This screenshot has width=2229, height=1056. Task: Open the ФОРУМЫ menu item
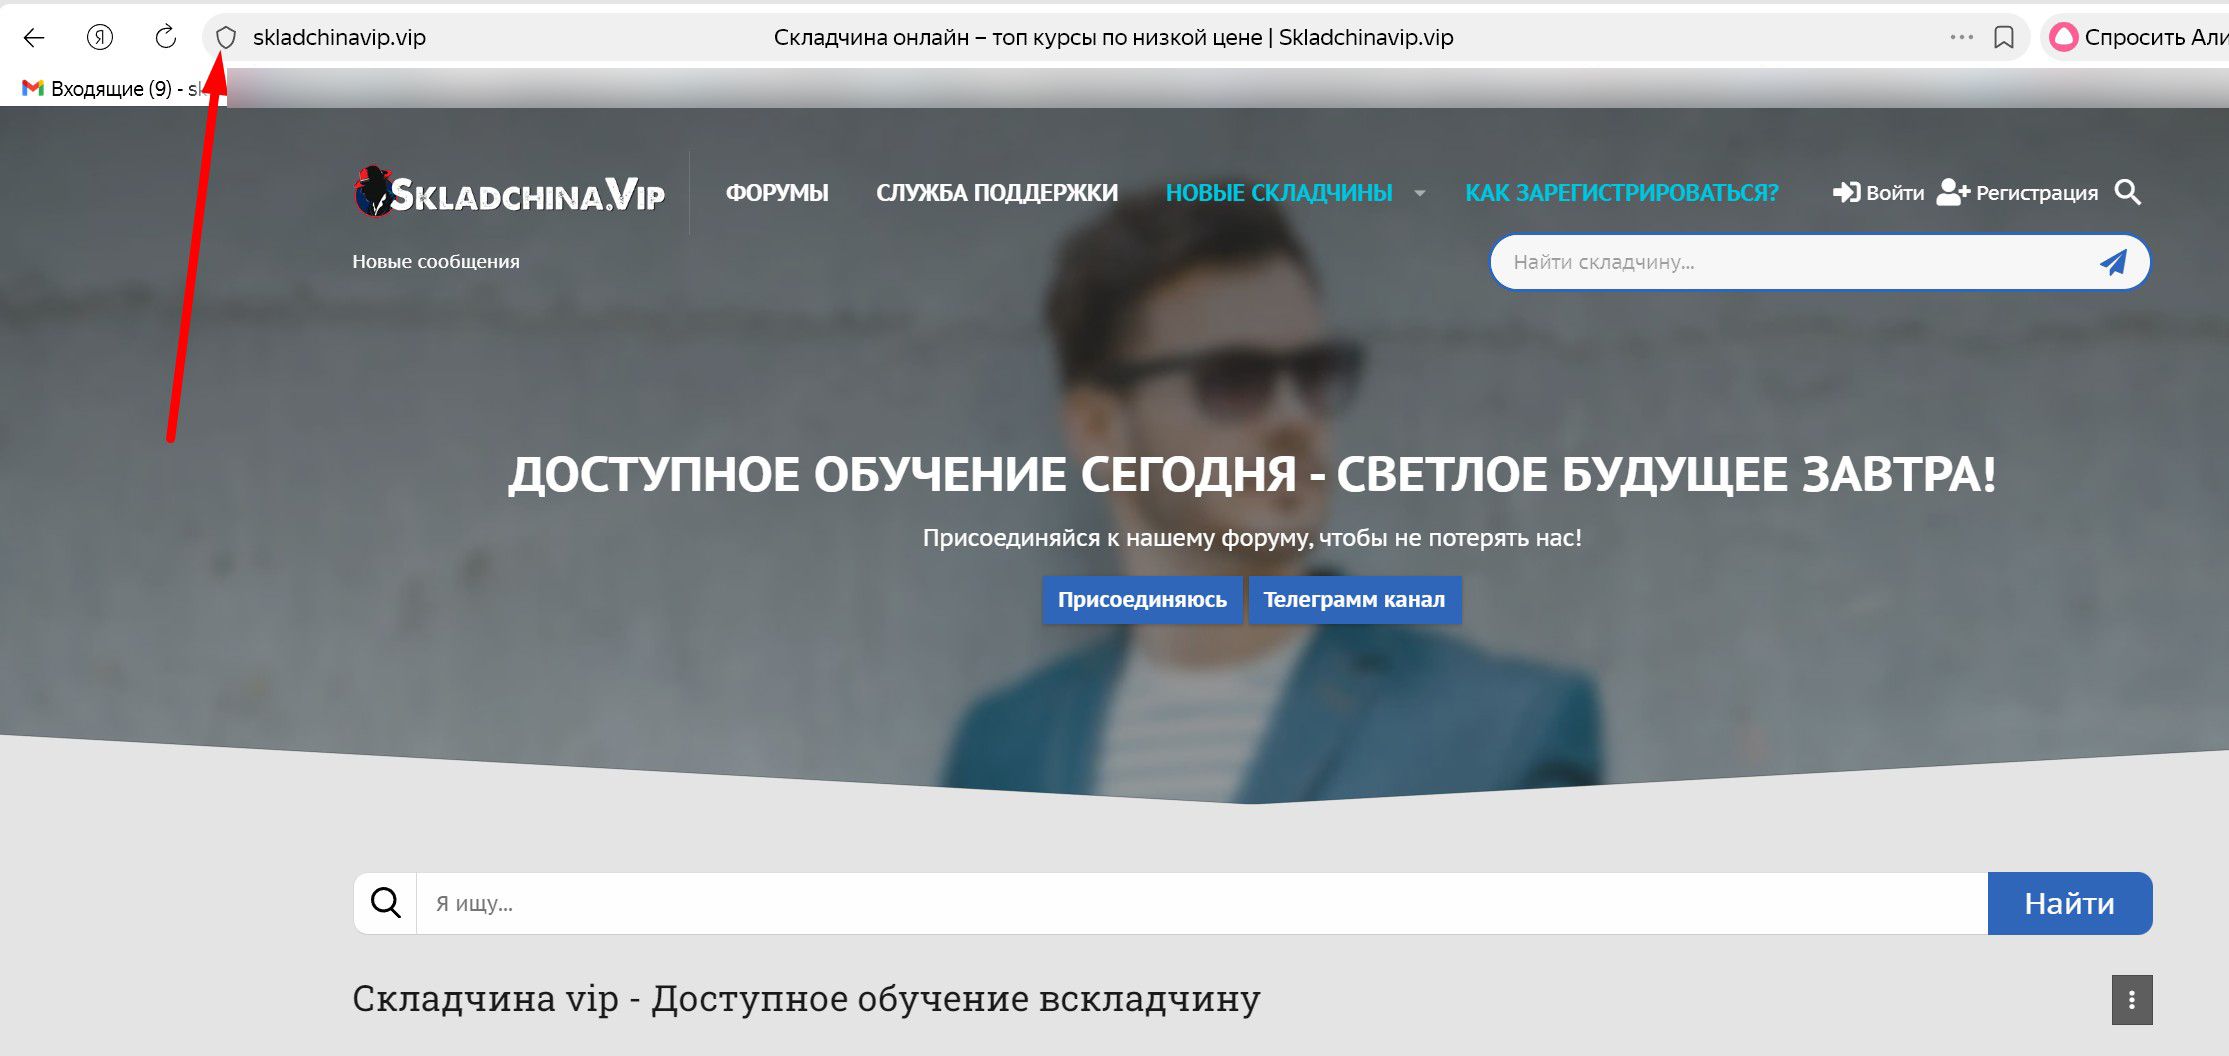777,193
